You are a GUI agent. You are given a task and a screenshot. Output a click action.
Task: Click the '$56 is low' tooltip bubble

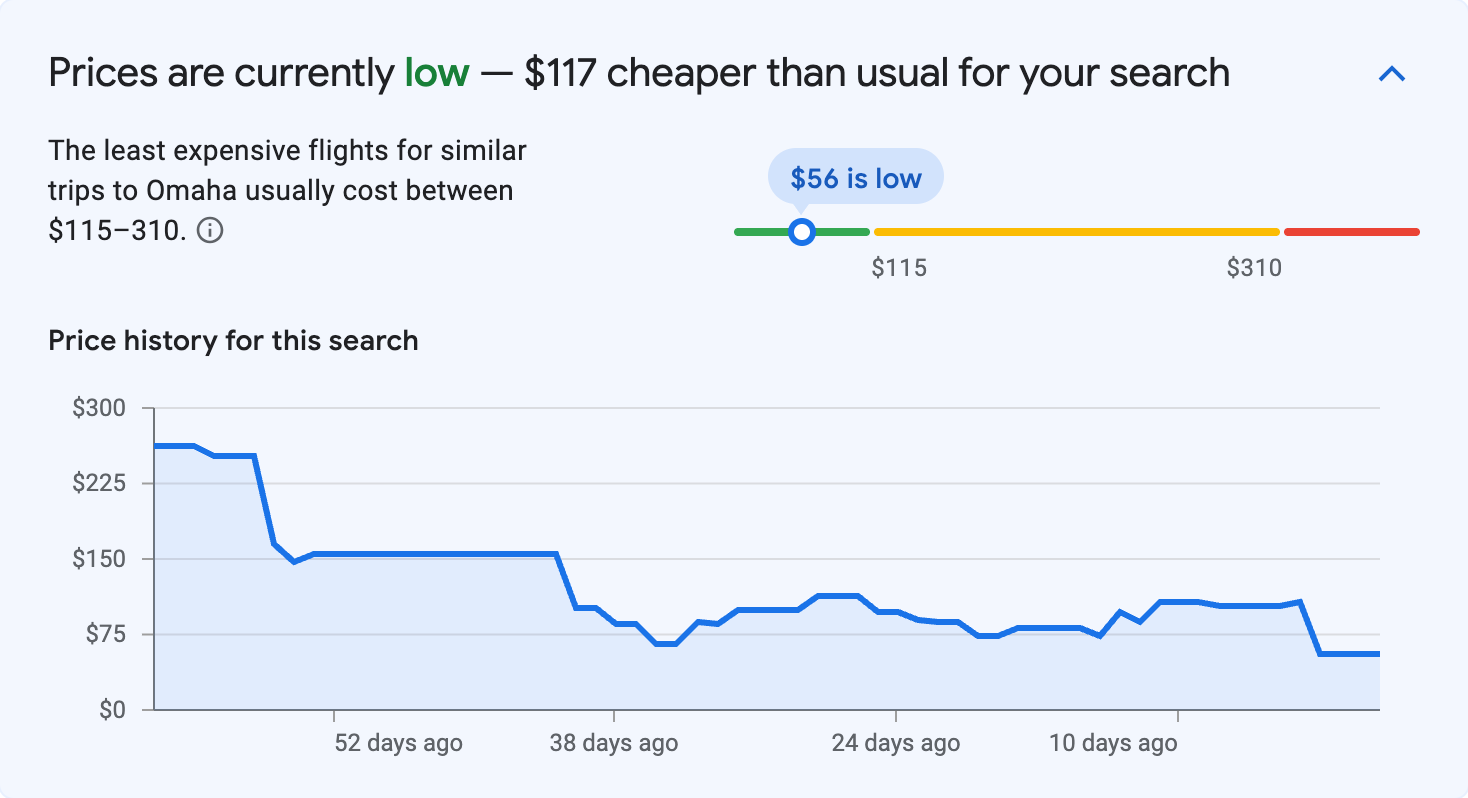855,177
